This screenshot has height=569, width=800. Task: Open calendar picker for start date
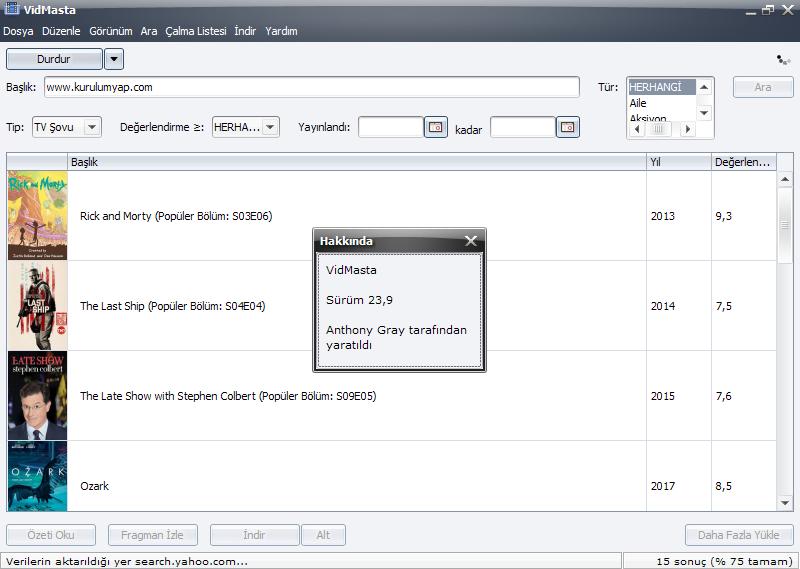(x=436, y=127)
